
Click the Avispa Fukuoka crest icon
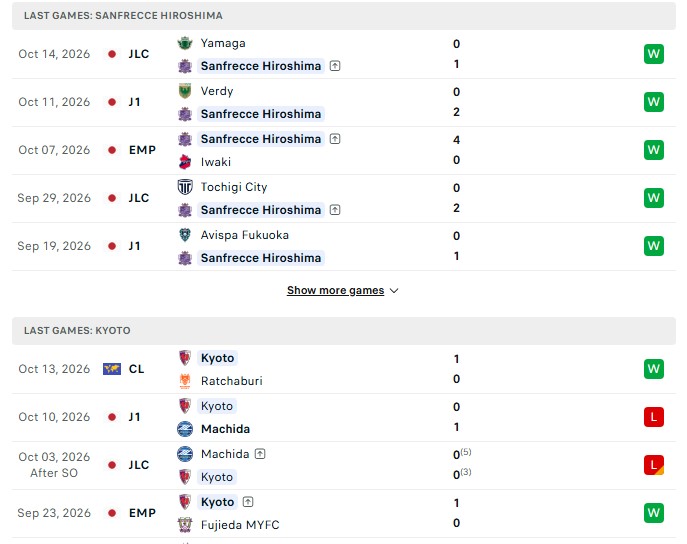pyautogui.click(x=185, y=235)
